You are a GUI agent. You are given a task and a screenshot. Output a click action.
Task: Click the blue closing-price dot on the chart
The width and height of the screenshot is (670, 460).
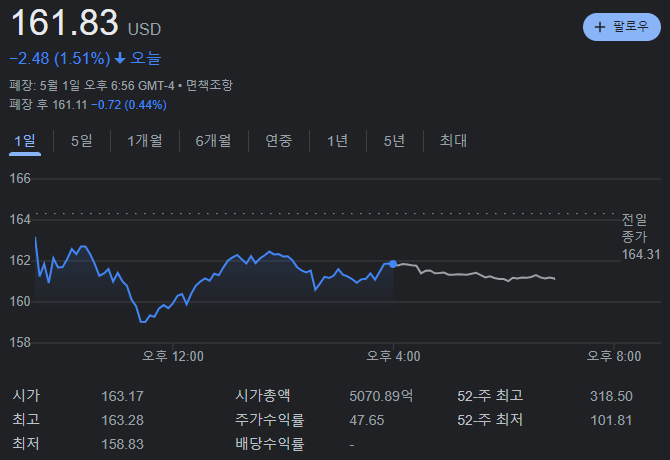pyautogui.click(x=393, y=264)
